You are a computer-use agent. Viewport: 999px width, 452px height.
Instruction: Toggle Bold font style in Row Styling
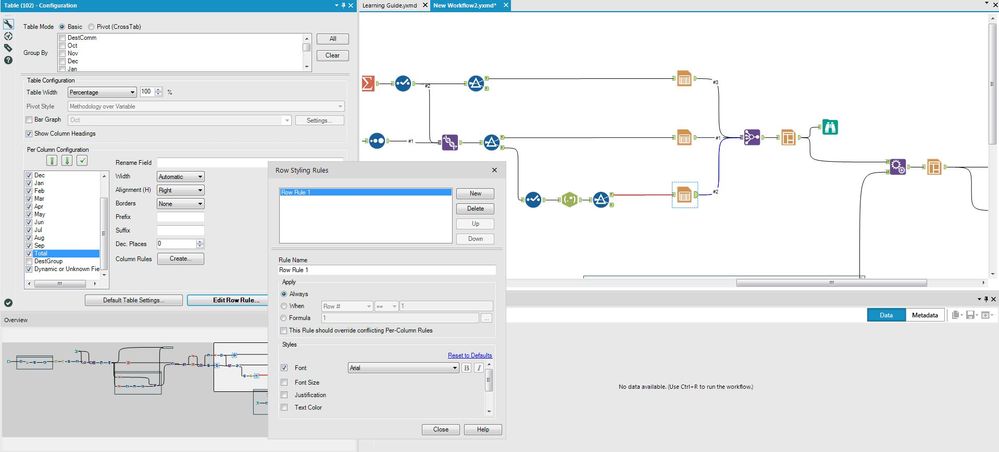click(466, 368)
